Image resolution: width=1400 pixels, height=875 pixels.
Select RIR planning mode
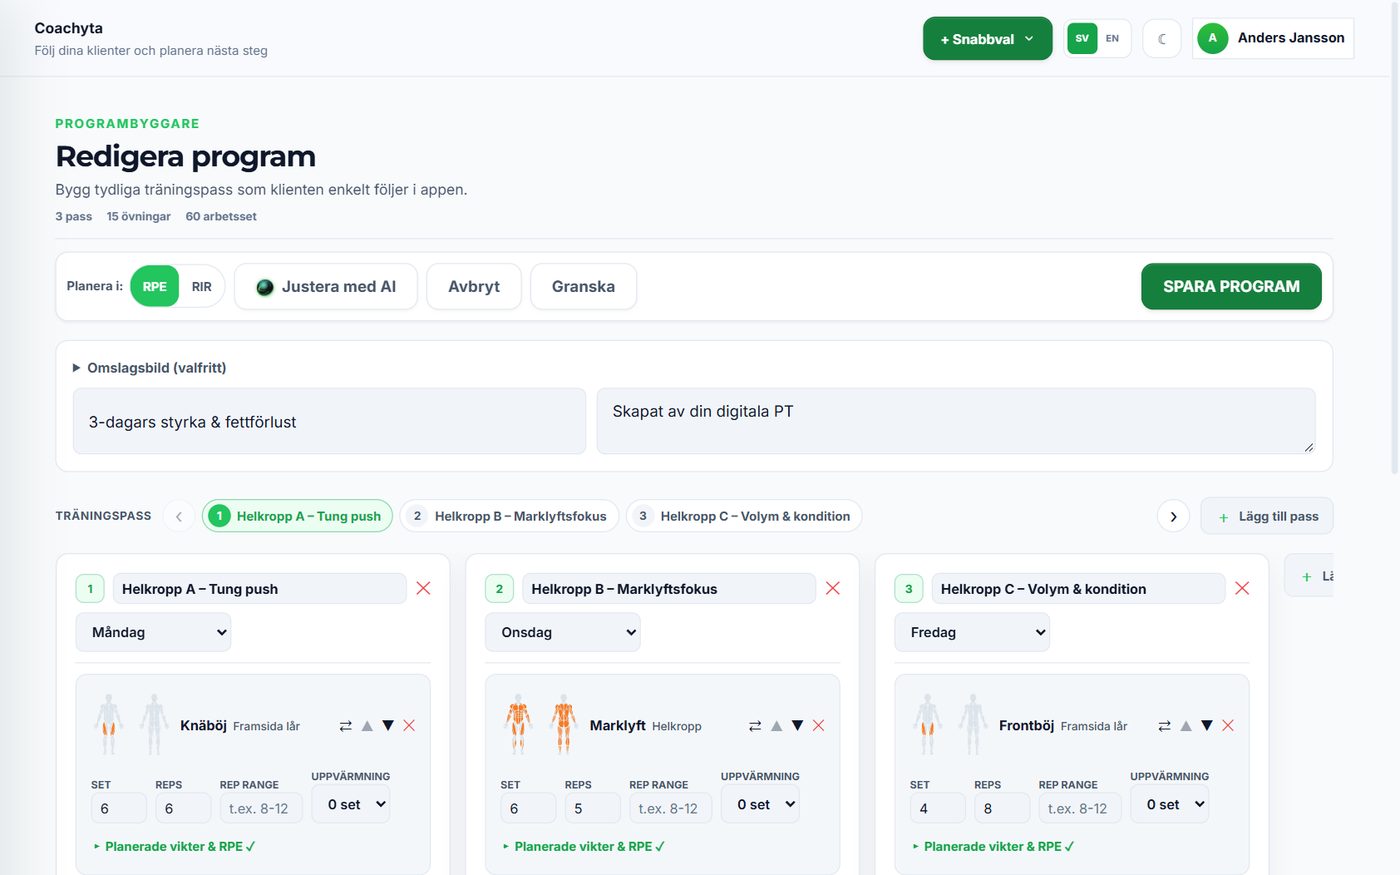tap(202, 286)
